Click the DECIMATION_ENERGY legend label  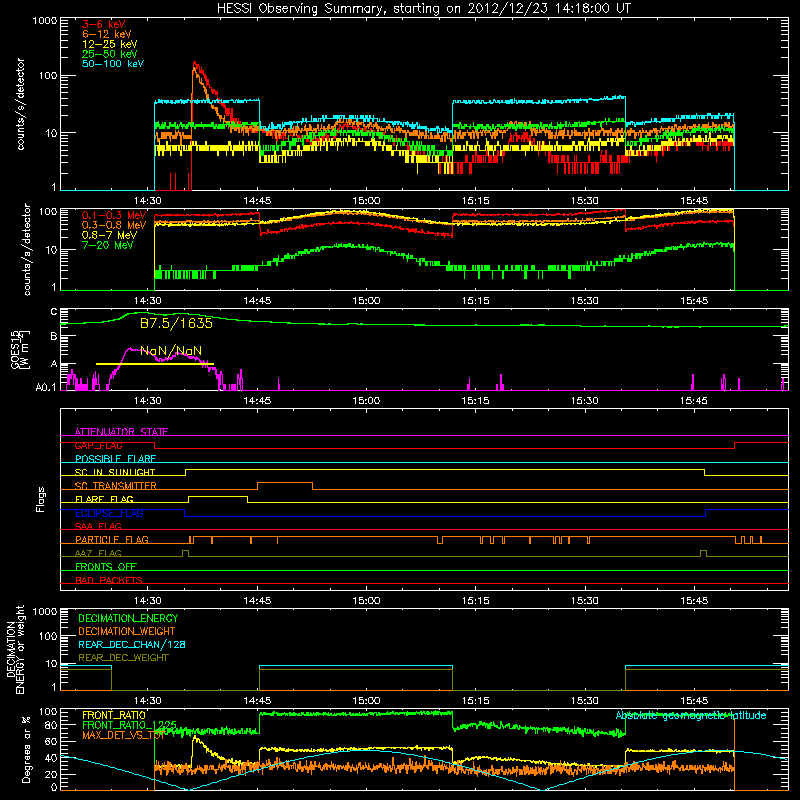click(x=128, y=618)
